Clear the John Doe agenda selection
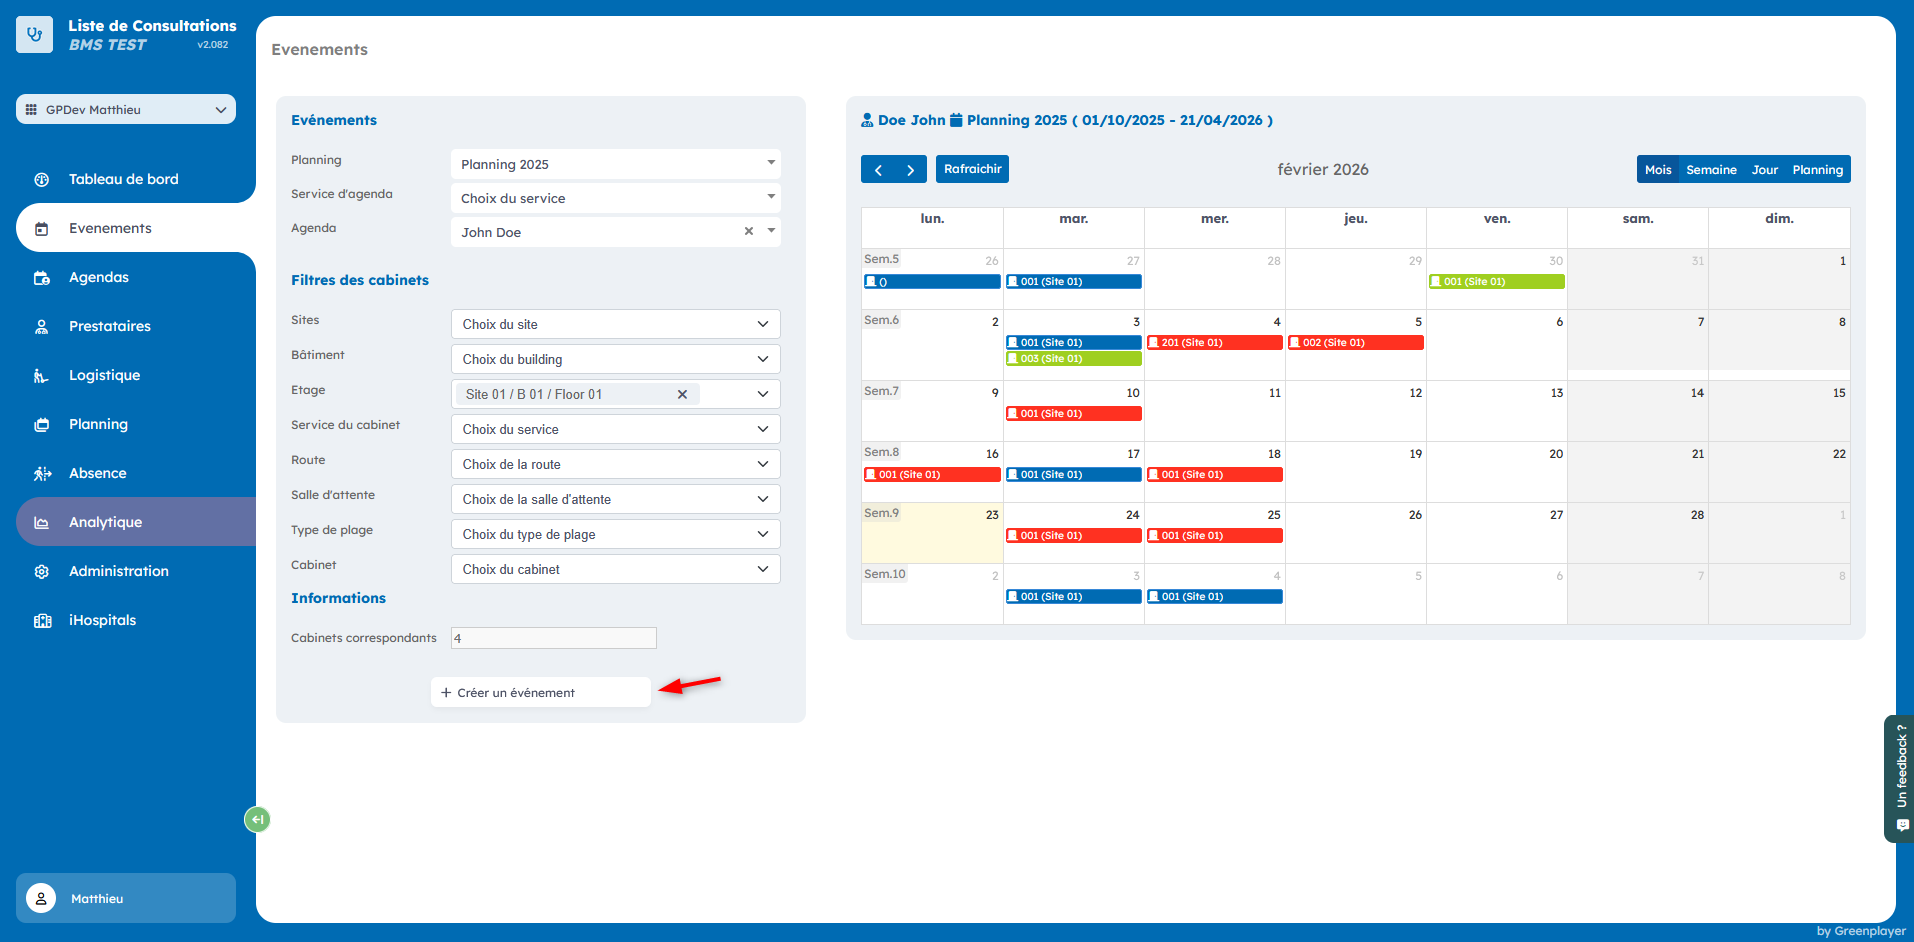 (748, 232)
